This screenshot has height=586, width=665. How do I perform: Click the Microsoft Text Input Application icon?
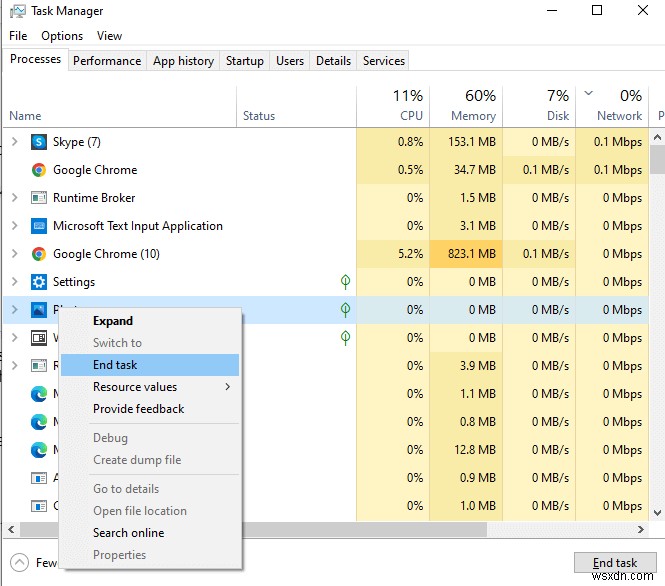pyautogui.click(x=39, y=226)
